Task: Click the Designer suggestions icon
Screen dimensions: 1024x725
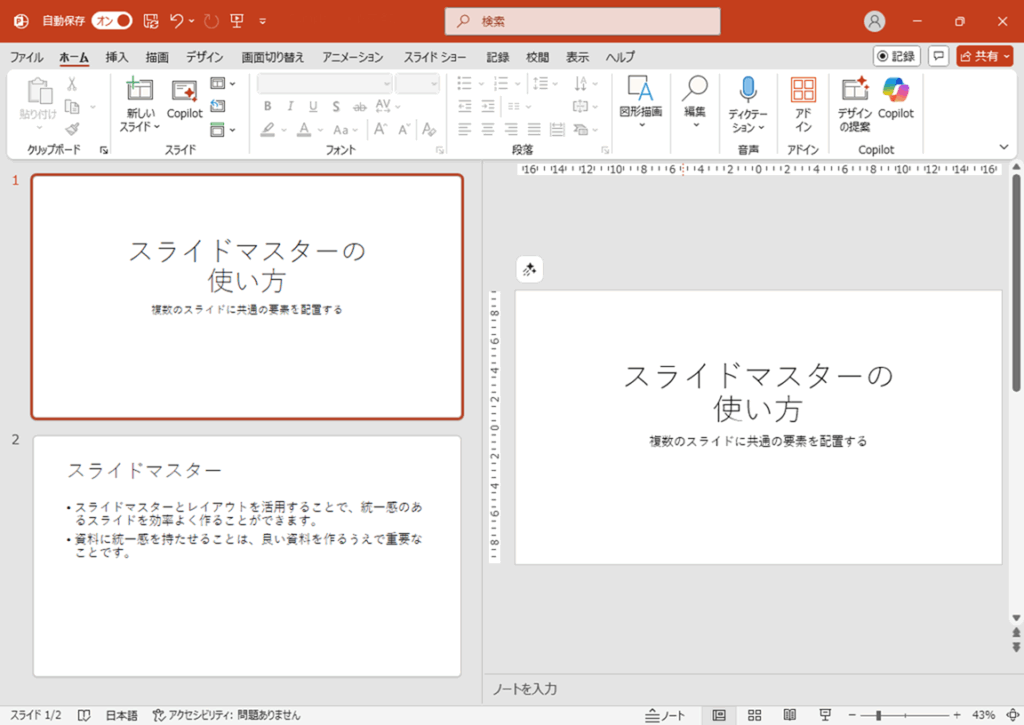Action: [854, 90]
